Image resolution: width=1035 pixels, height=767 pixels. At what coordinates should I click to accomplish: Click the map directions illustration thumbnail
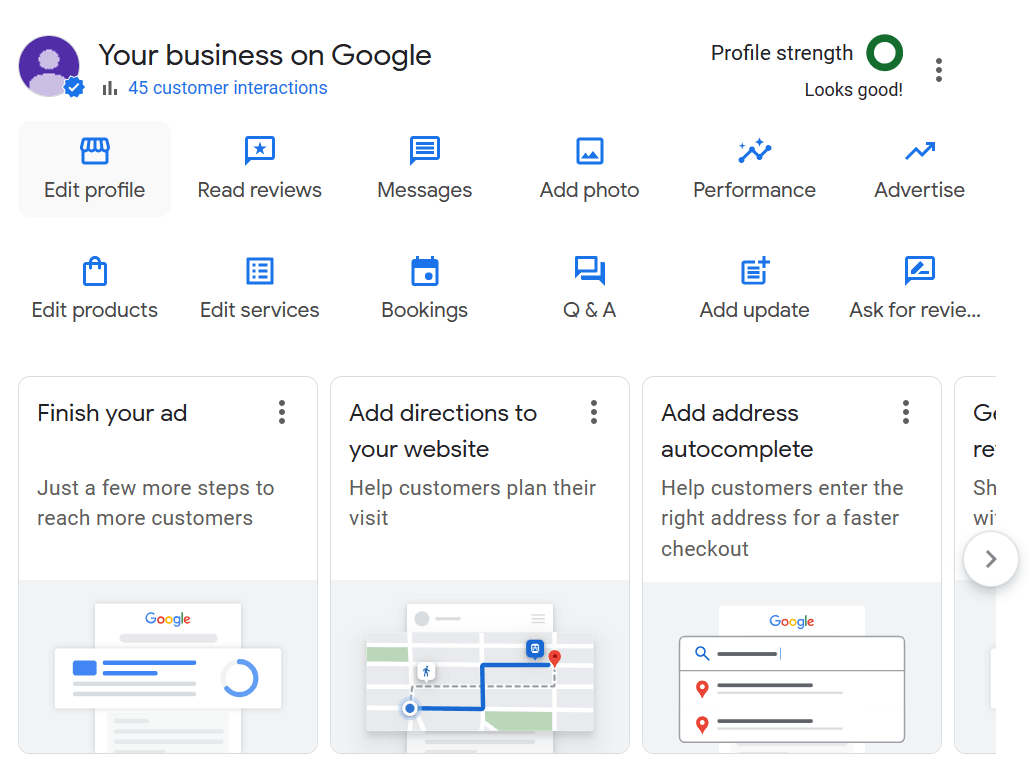point(480,667)
